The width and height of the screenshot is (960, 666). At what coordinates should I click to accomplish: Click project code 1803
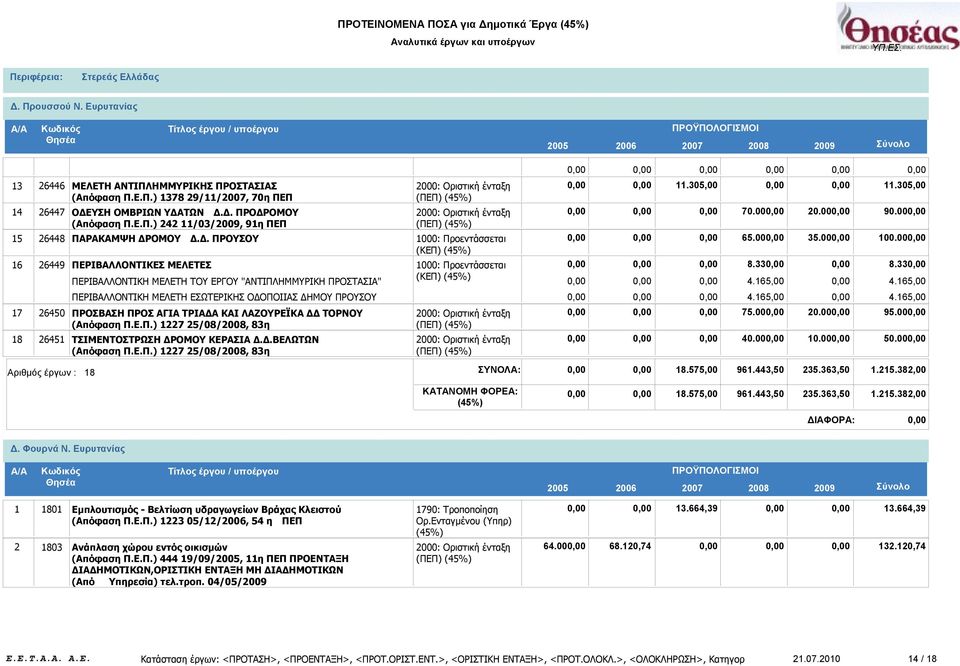51,547
